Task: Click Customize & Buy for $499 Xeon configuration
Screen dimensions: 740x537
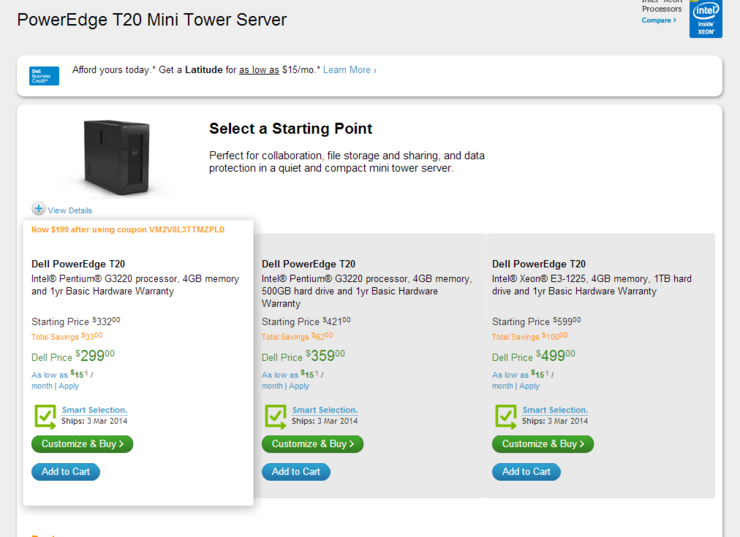Action: point(543,444)
